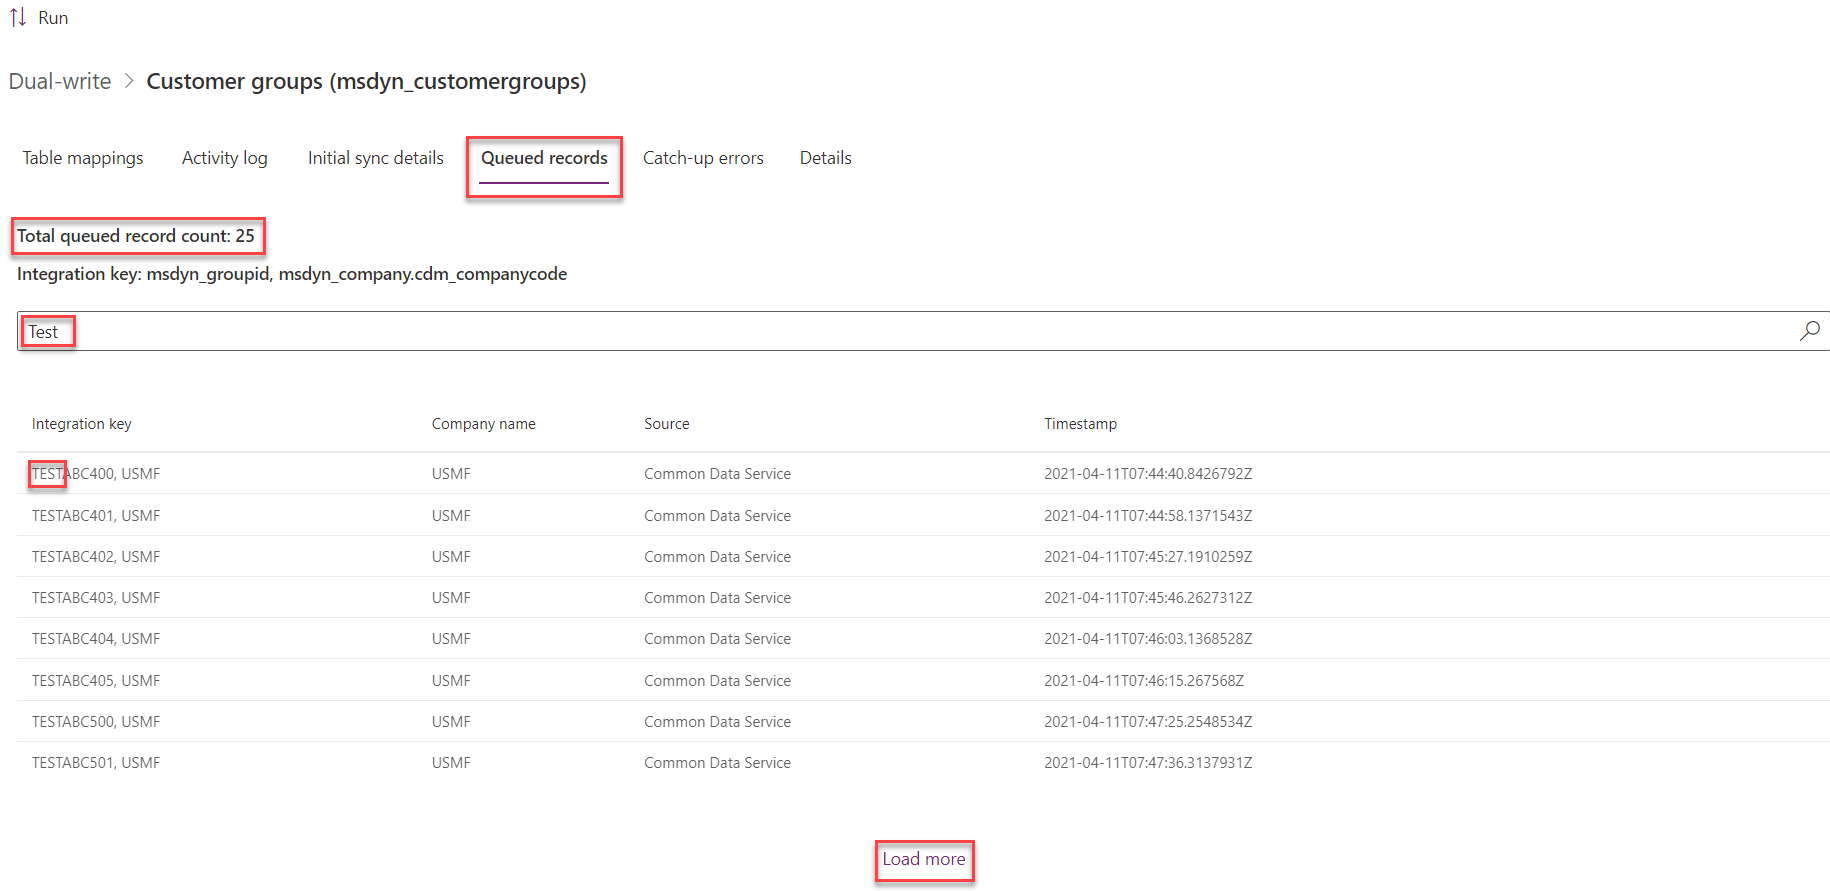1830x891 pixels.
Task: Click timestamp 2021-04-11T07:46:03.1368528Z
Action: point(1148,639)
